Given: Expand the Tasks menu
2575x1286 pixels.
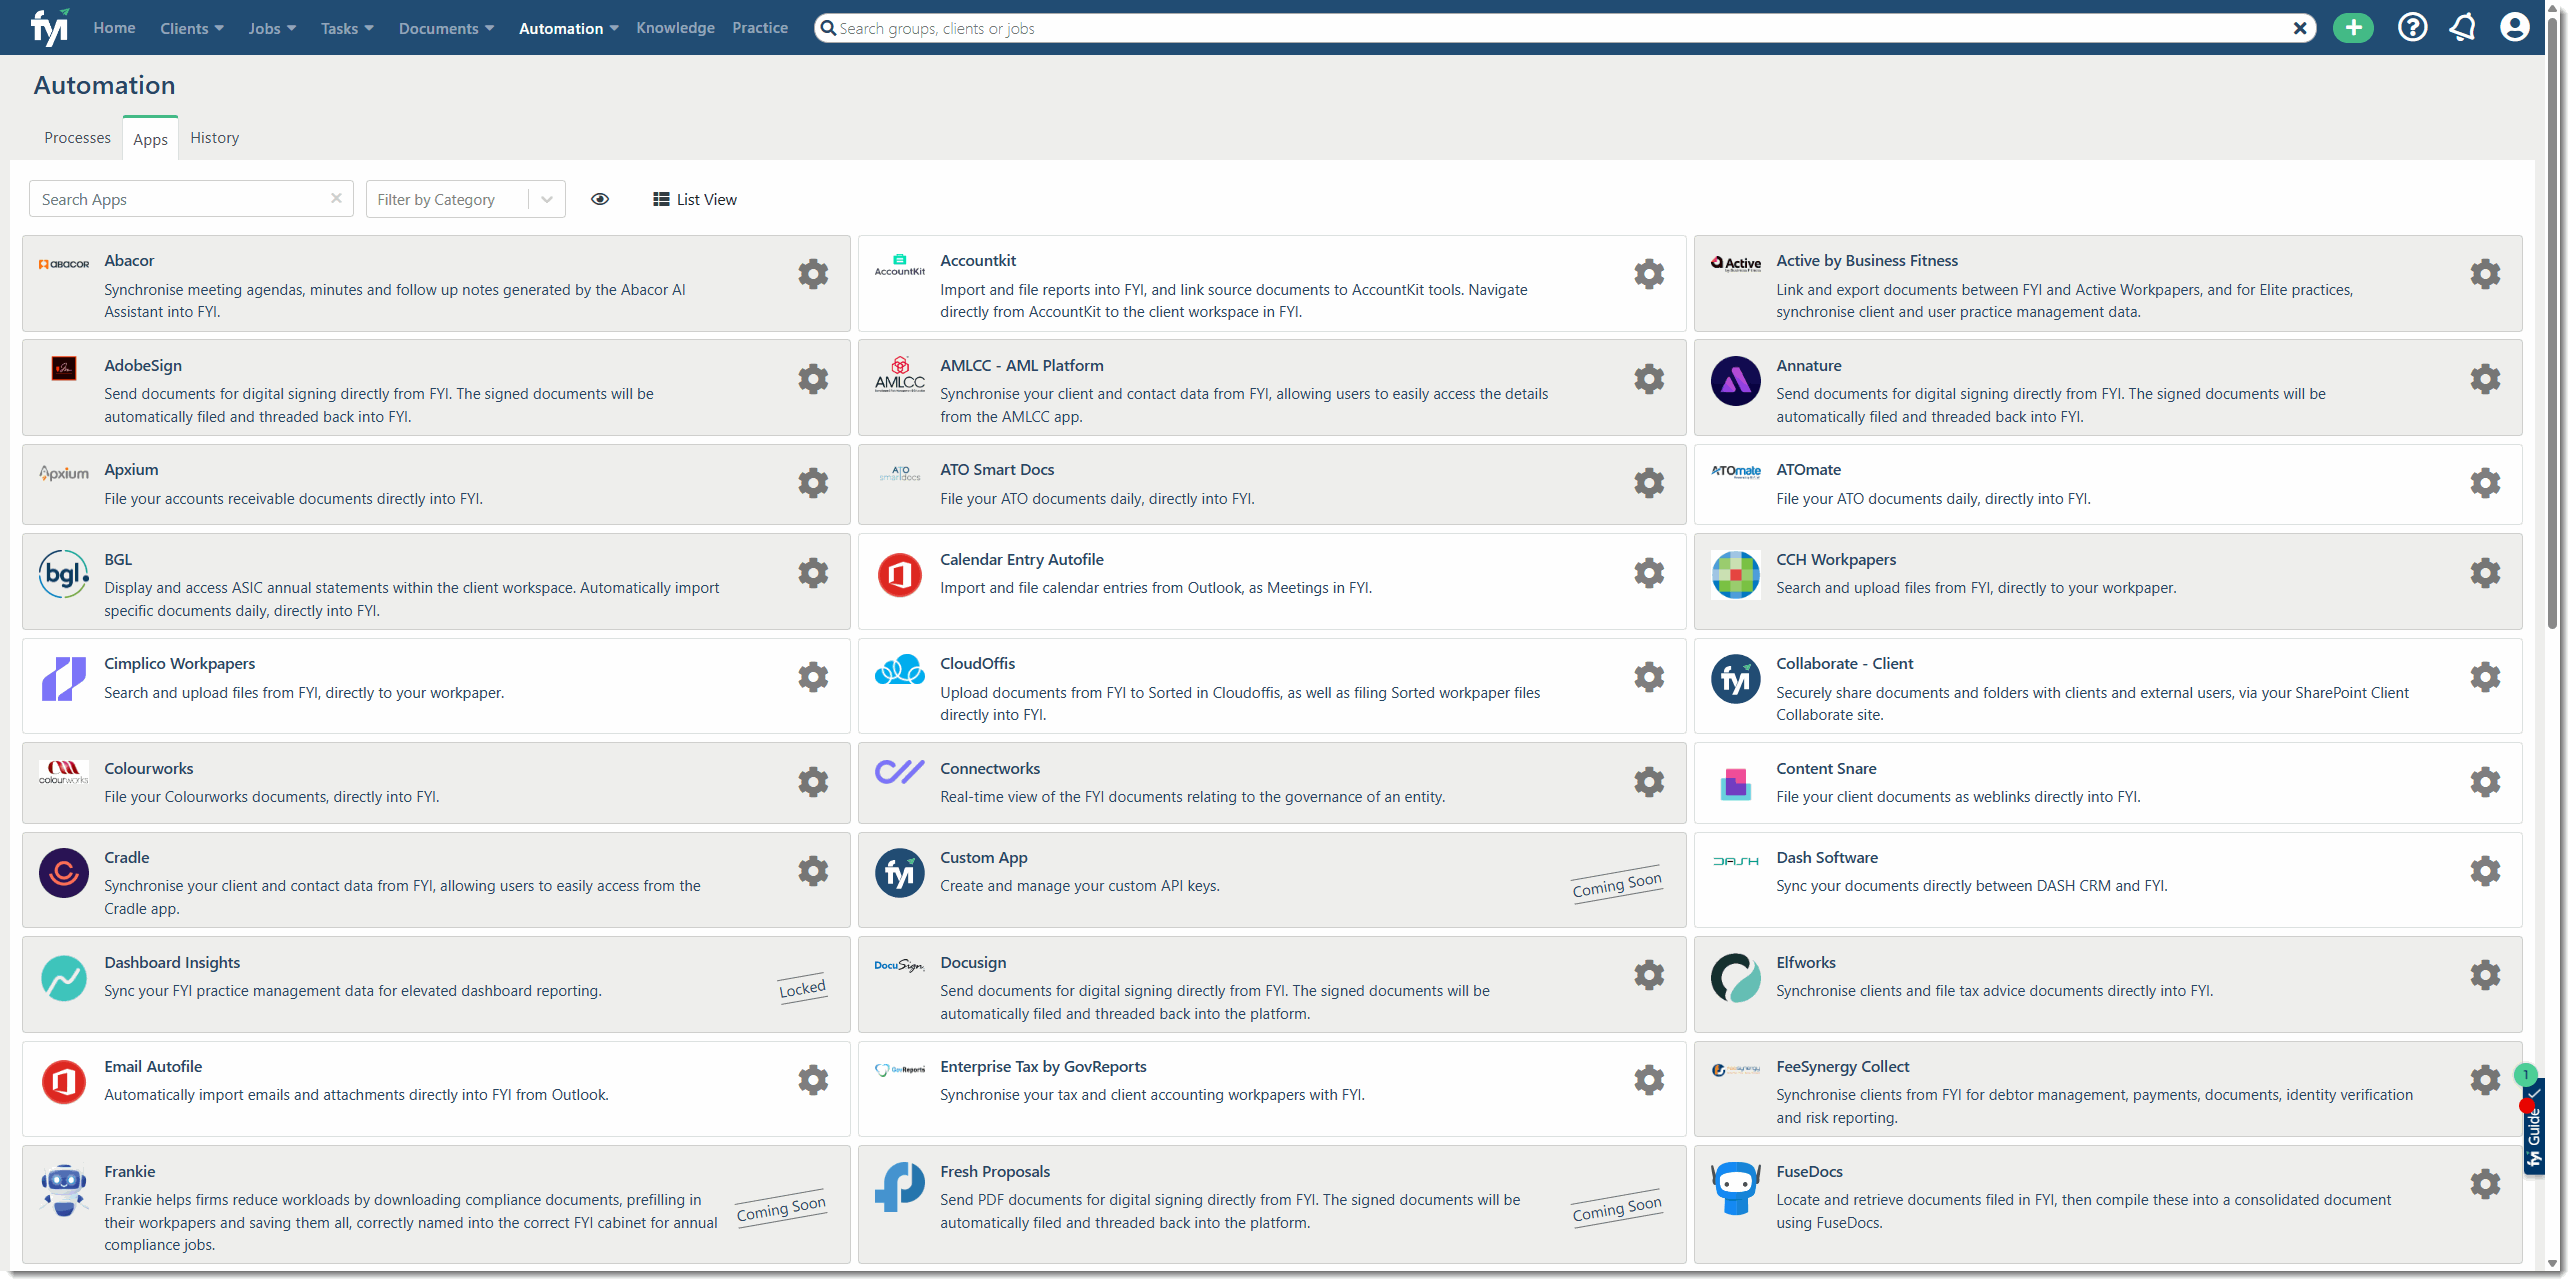Looking at the screenshot, I should 347,28.
